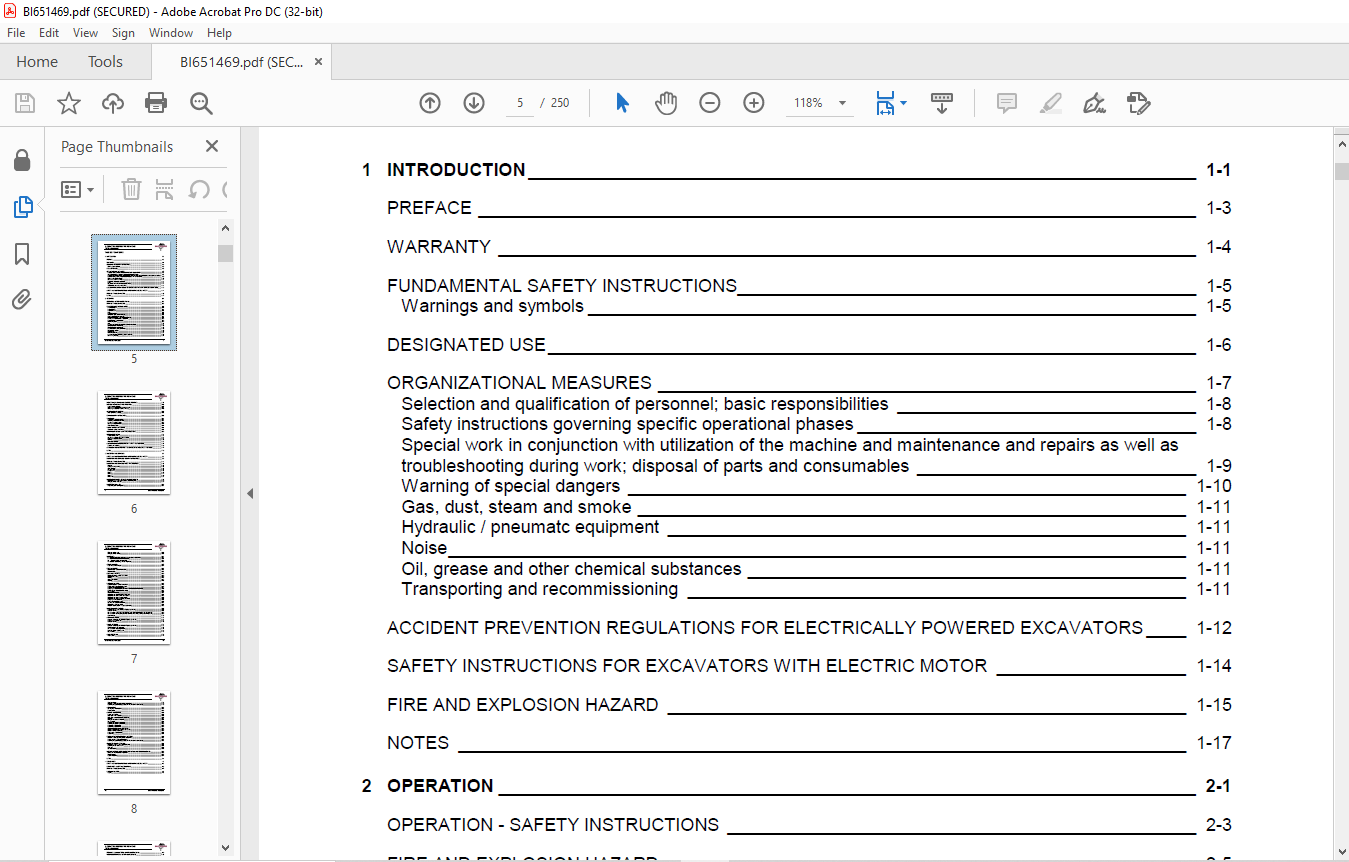Click the page number input field

(x=520, y=103)
